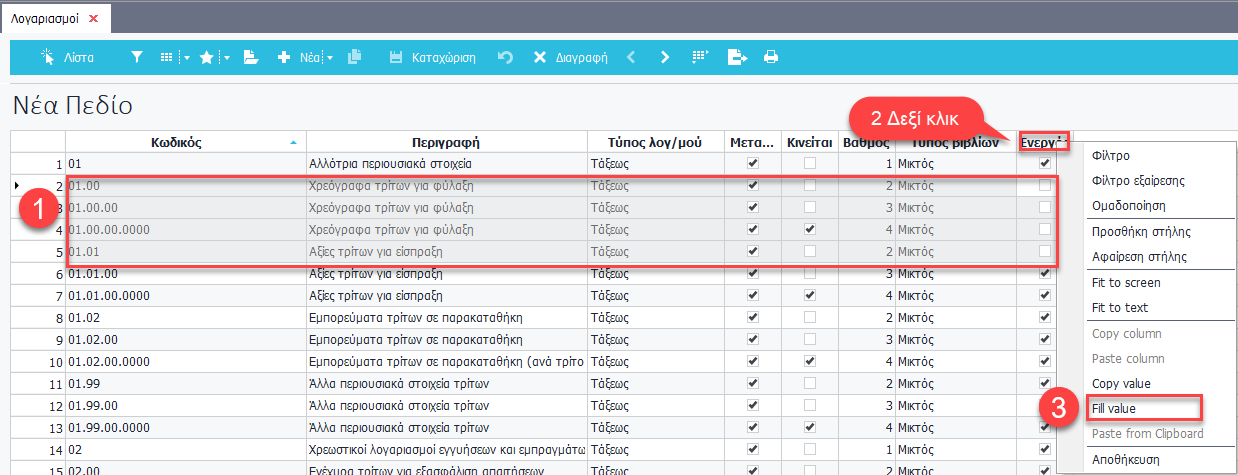Viewport: 1238px width, 475px height.
Task: Click the star favorites icon
Action: pyautogui.click(x=206, y=58)
